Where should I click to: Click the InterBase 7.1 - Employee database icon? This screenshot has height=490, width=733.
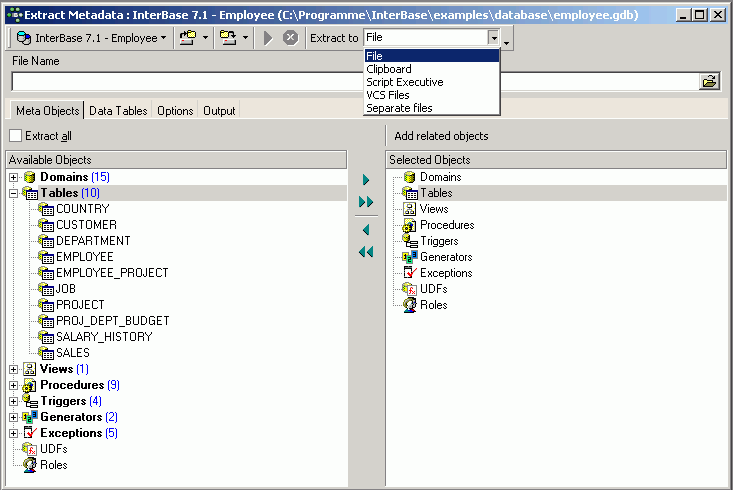click(x=23, y=38)
